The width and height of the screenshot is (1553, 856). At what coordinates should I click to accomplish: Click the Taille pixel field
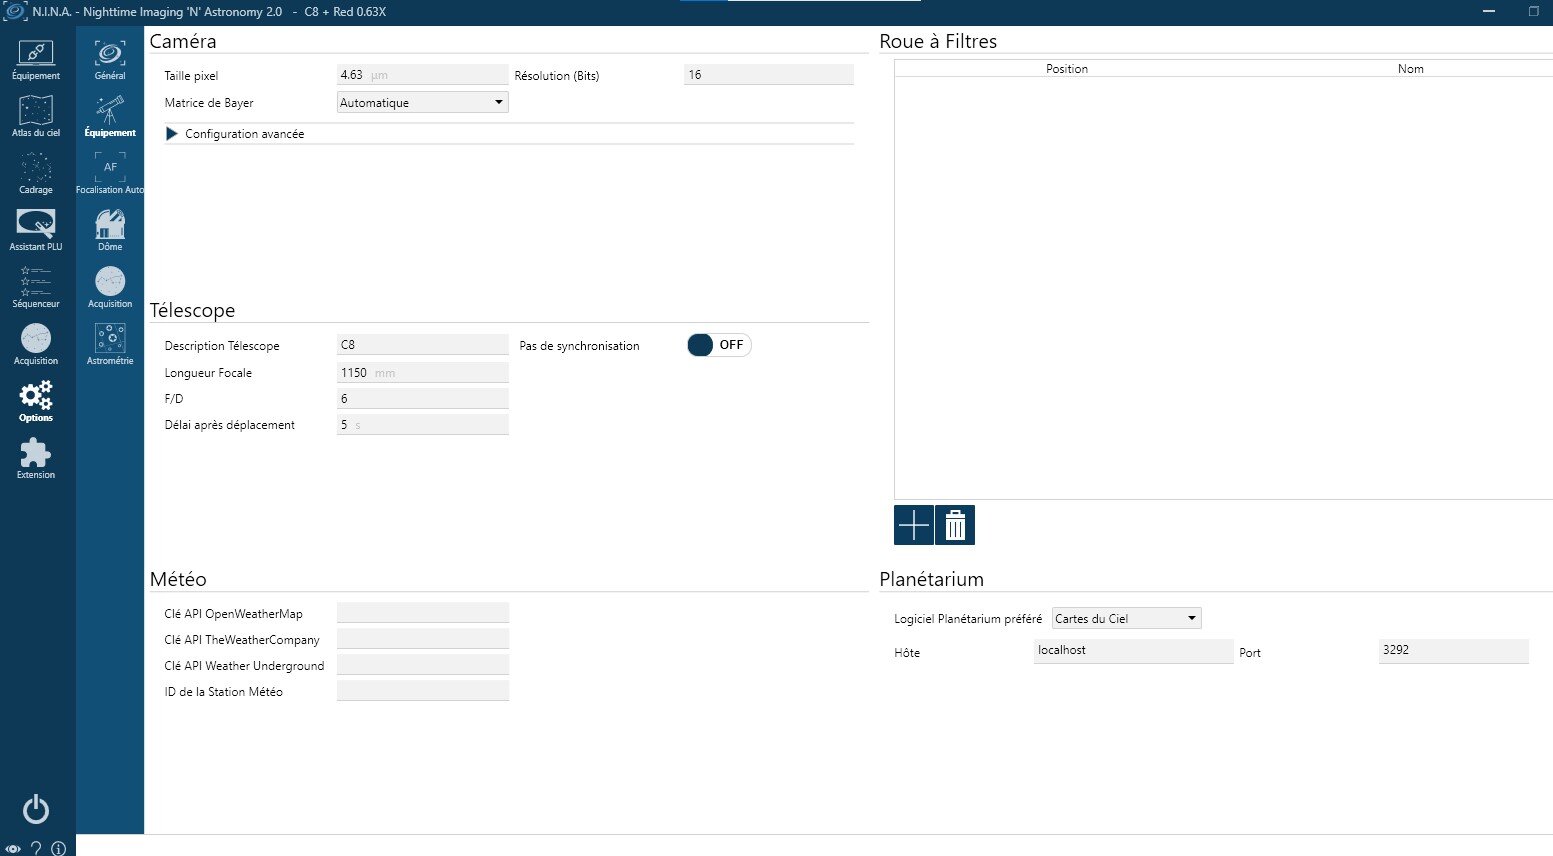423,75
